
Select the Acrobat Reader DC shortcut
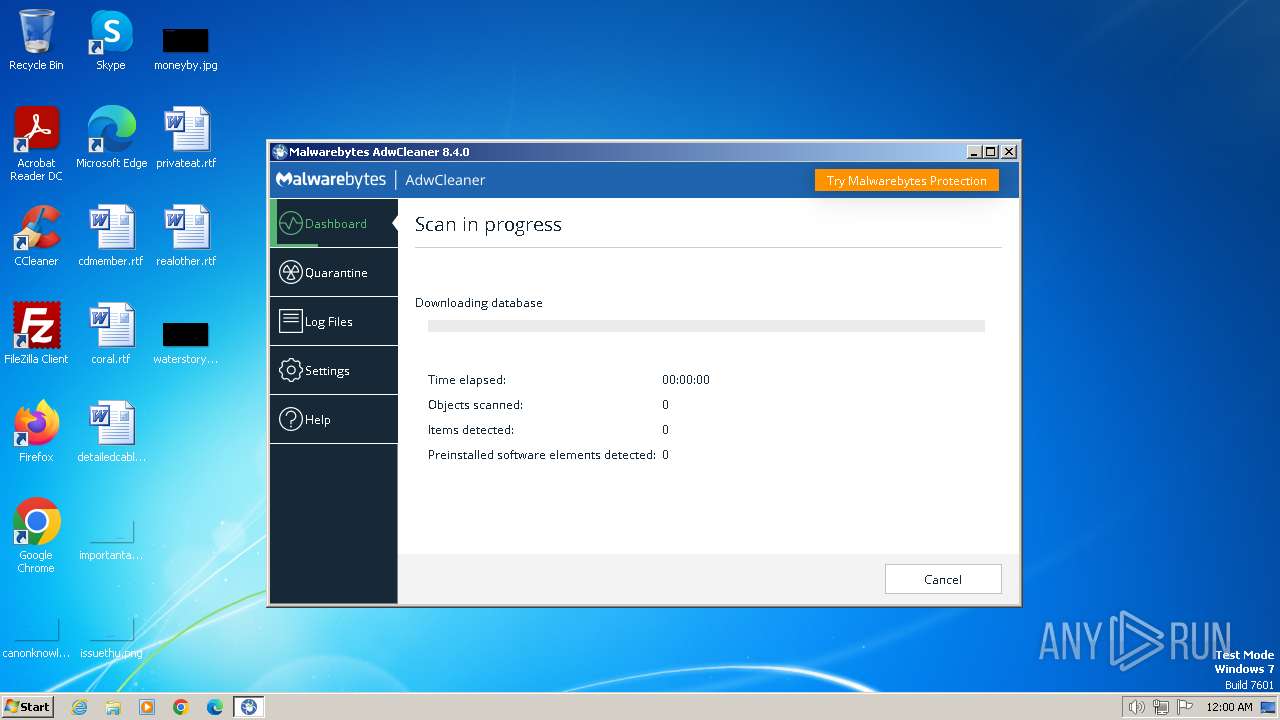click(x=36, y=145)
